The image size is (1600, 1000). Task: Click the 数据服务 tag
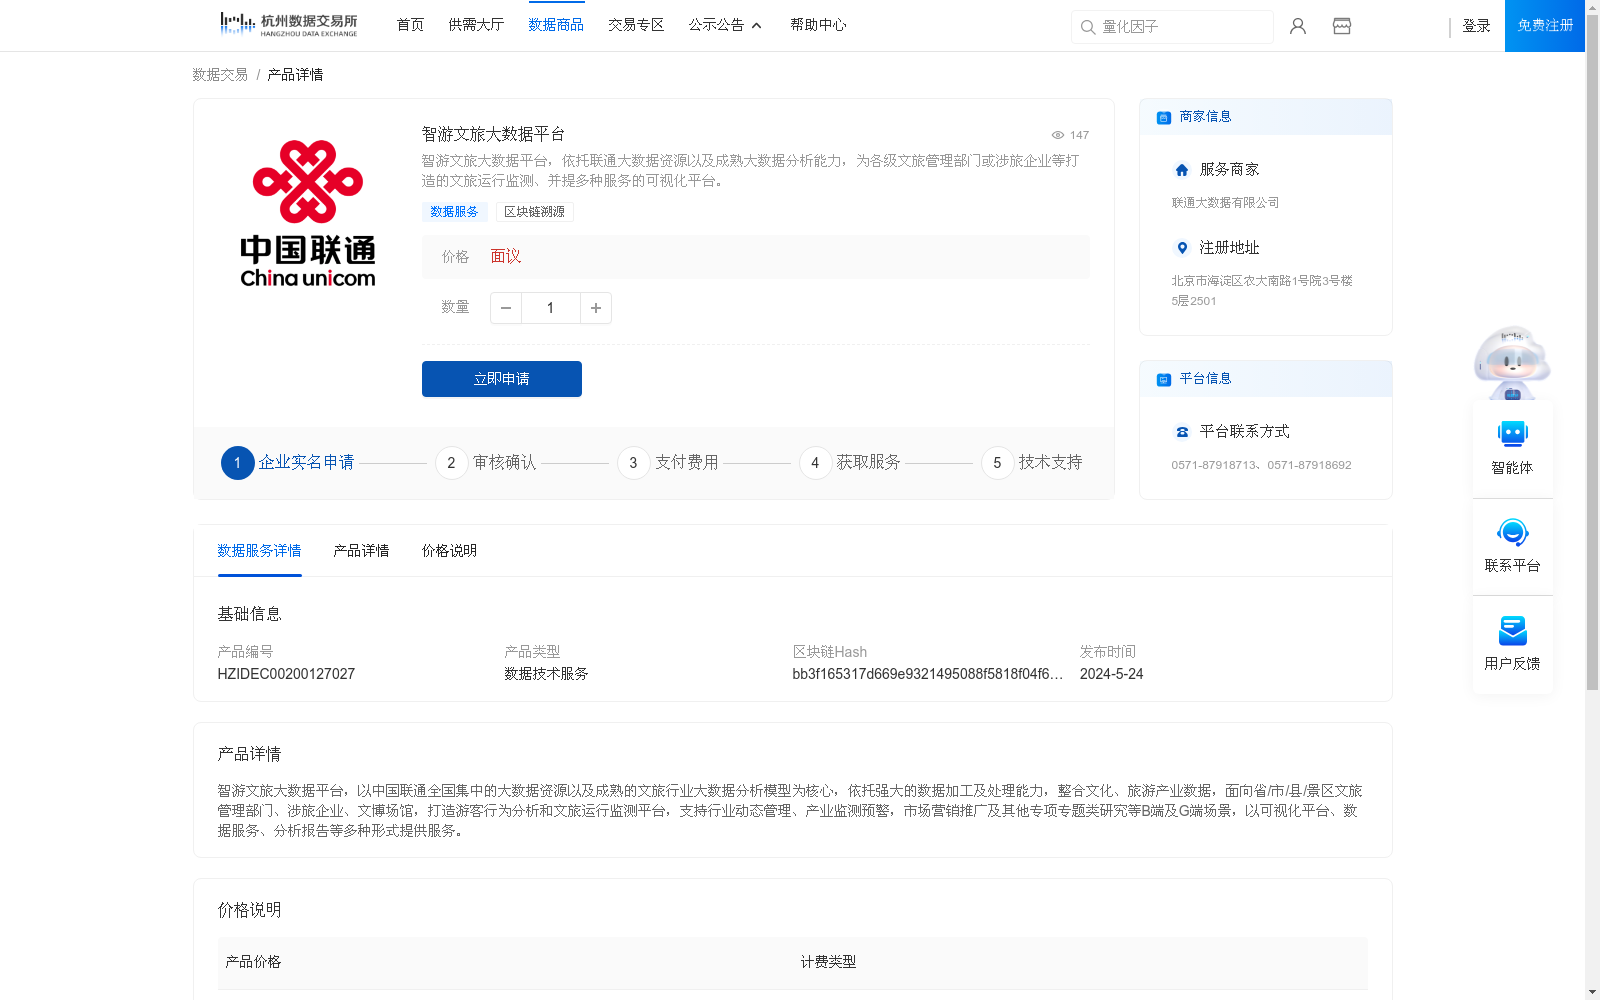(x=454, y=212)
